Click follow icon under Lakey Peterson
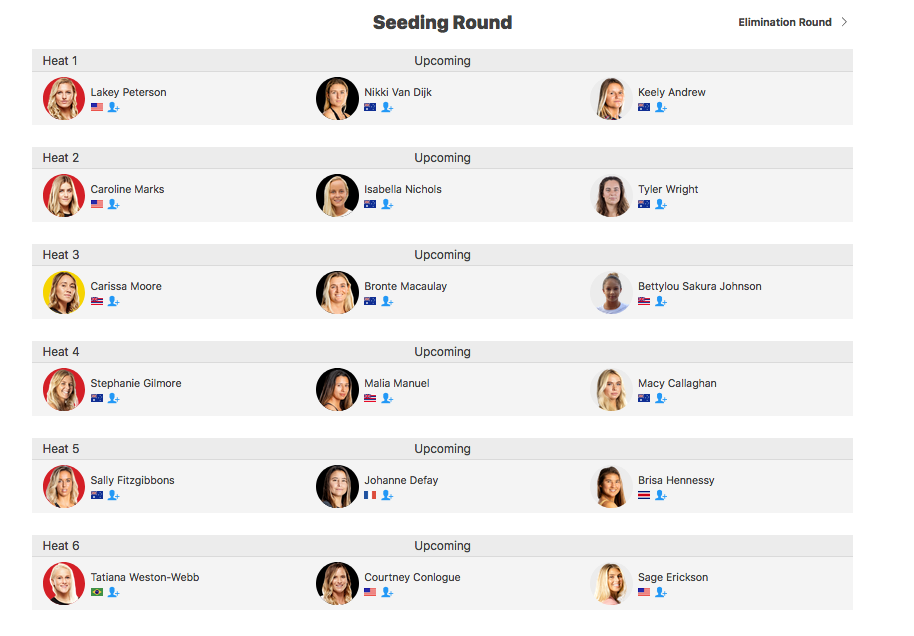This screenshot has height=636, width=914. (x=114, y=107)
